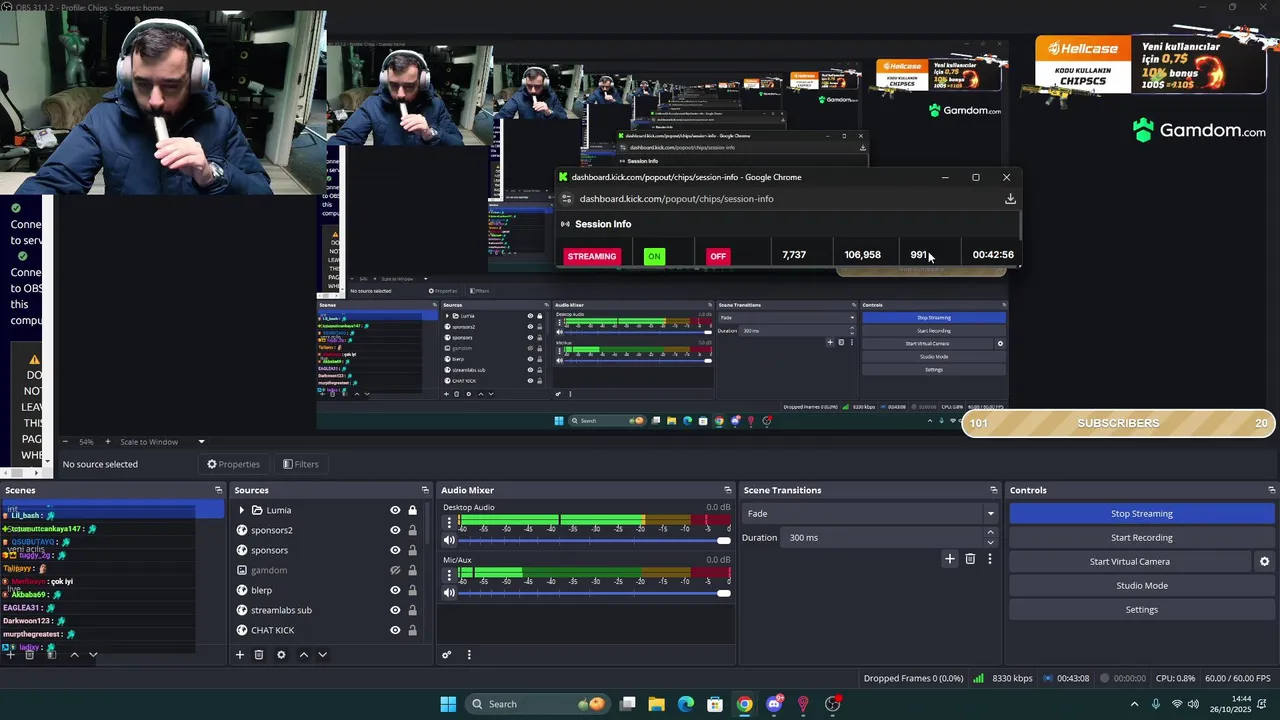Undock the Audio Mixer panel
The height and width of the screenshot is (720, 1280).
[728, 490]
